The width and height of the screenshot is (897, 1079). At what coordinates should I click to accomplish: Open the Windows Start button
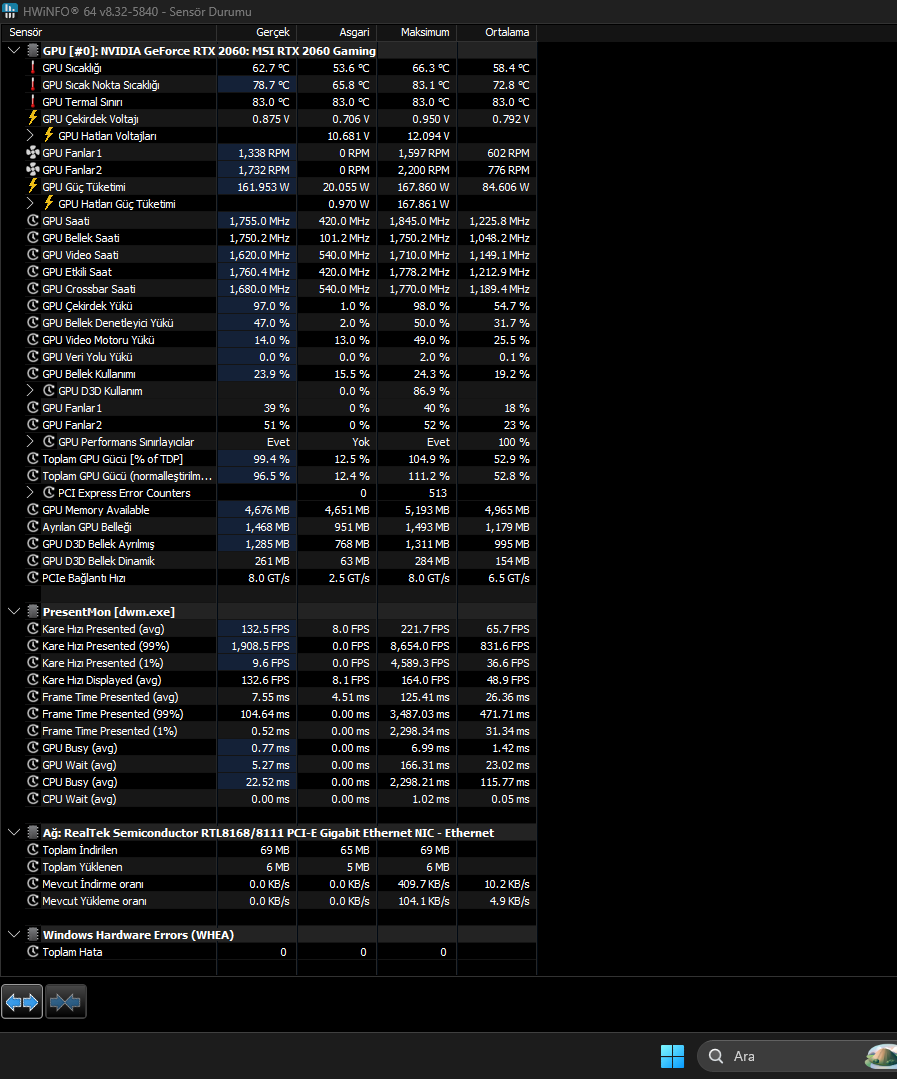point(672,1056)
